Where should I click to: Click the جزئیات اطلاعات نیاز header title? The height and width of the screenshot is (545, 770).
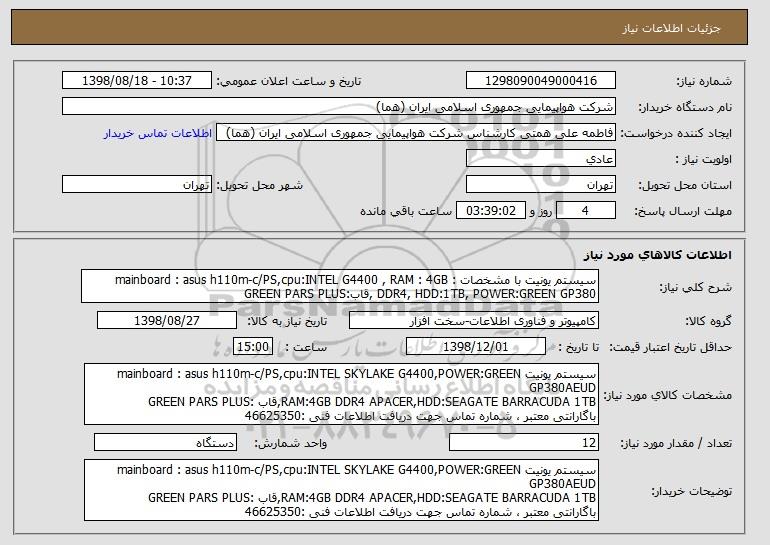click(x=672, y=28)
